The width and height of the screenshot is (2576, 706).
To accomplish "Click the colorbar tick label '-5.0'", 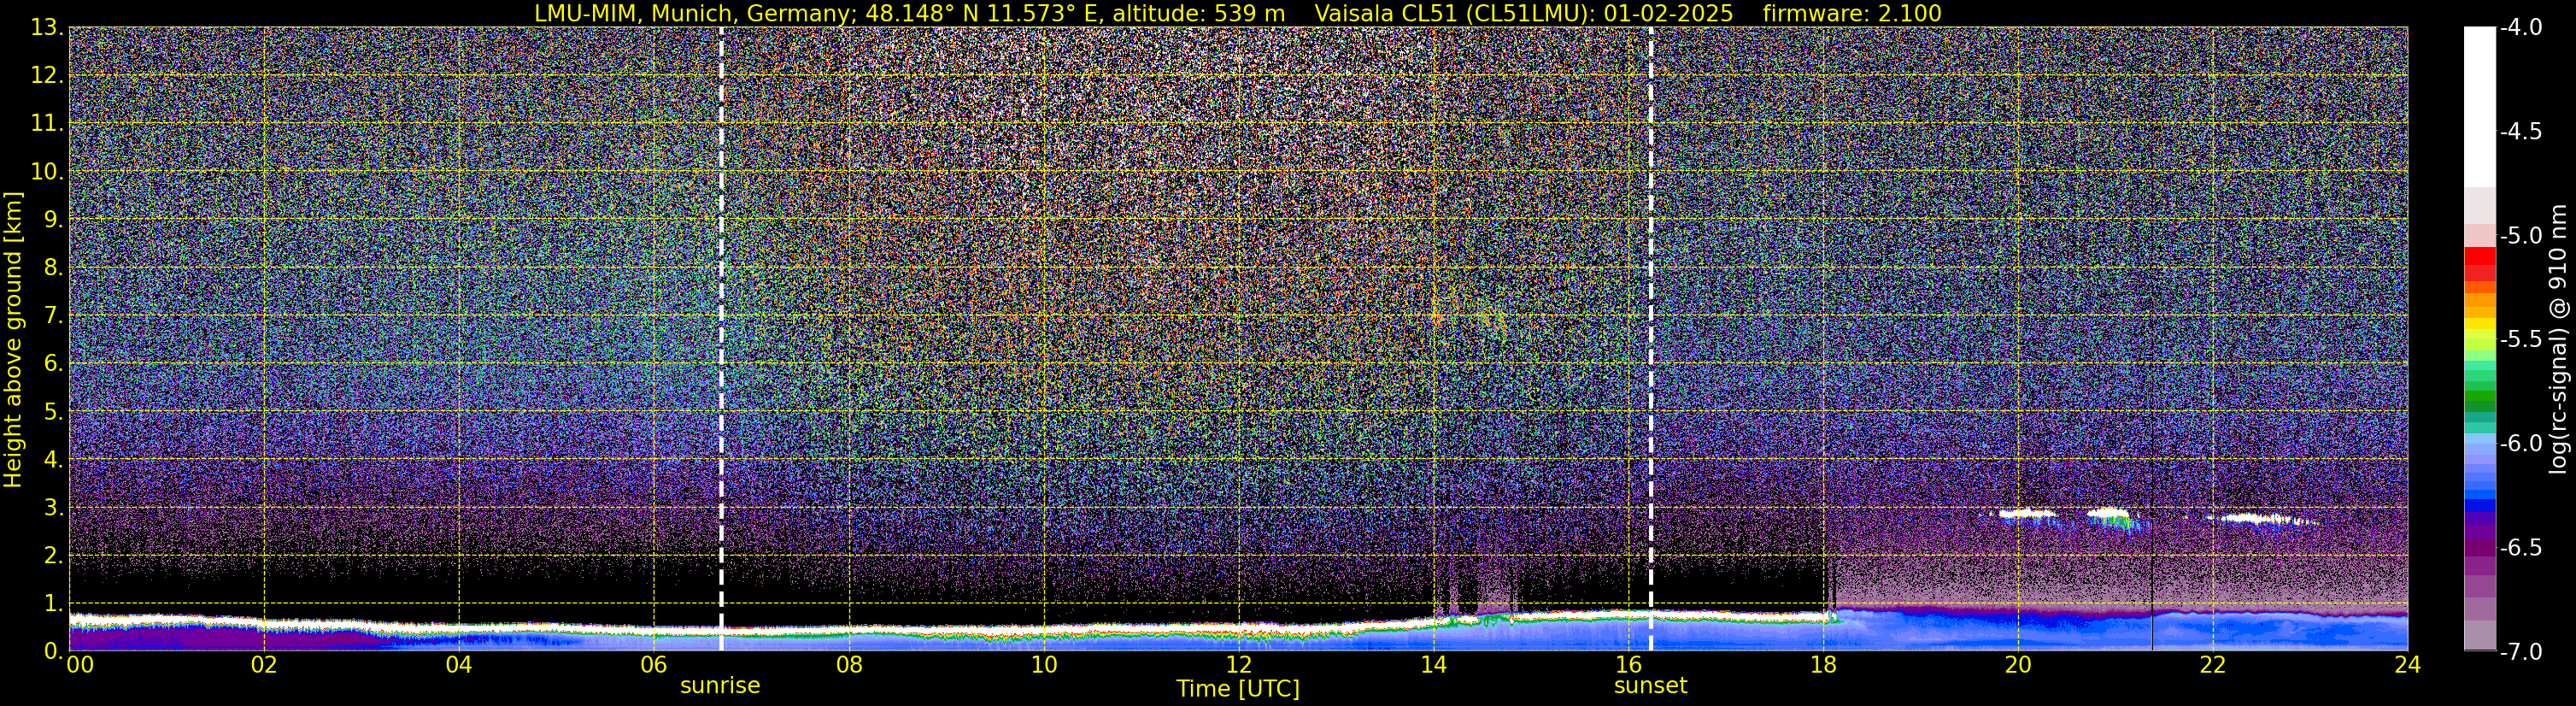I will 2520,236.
